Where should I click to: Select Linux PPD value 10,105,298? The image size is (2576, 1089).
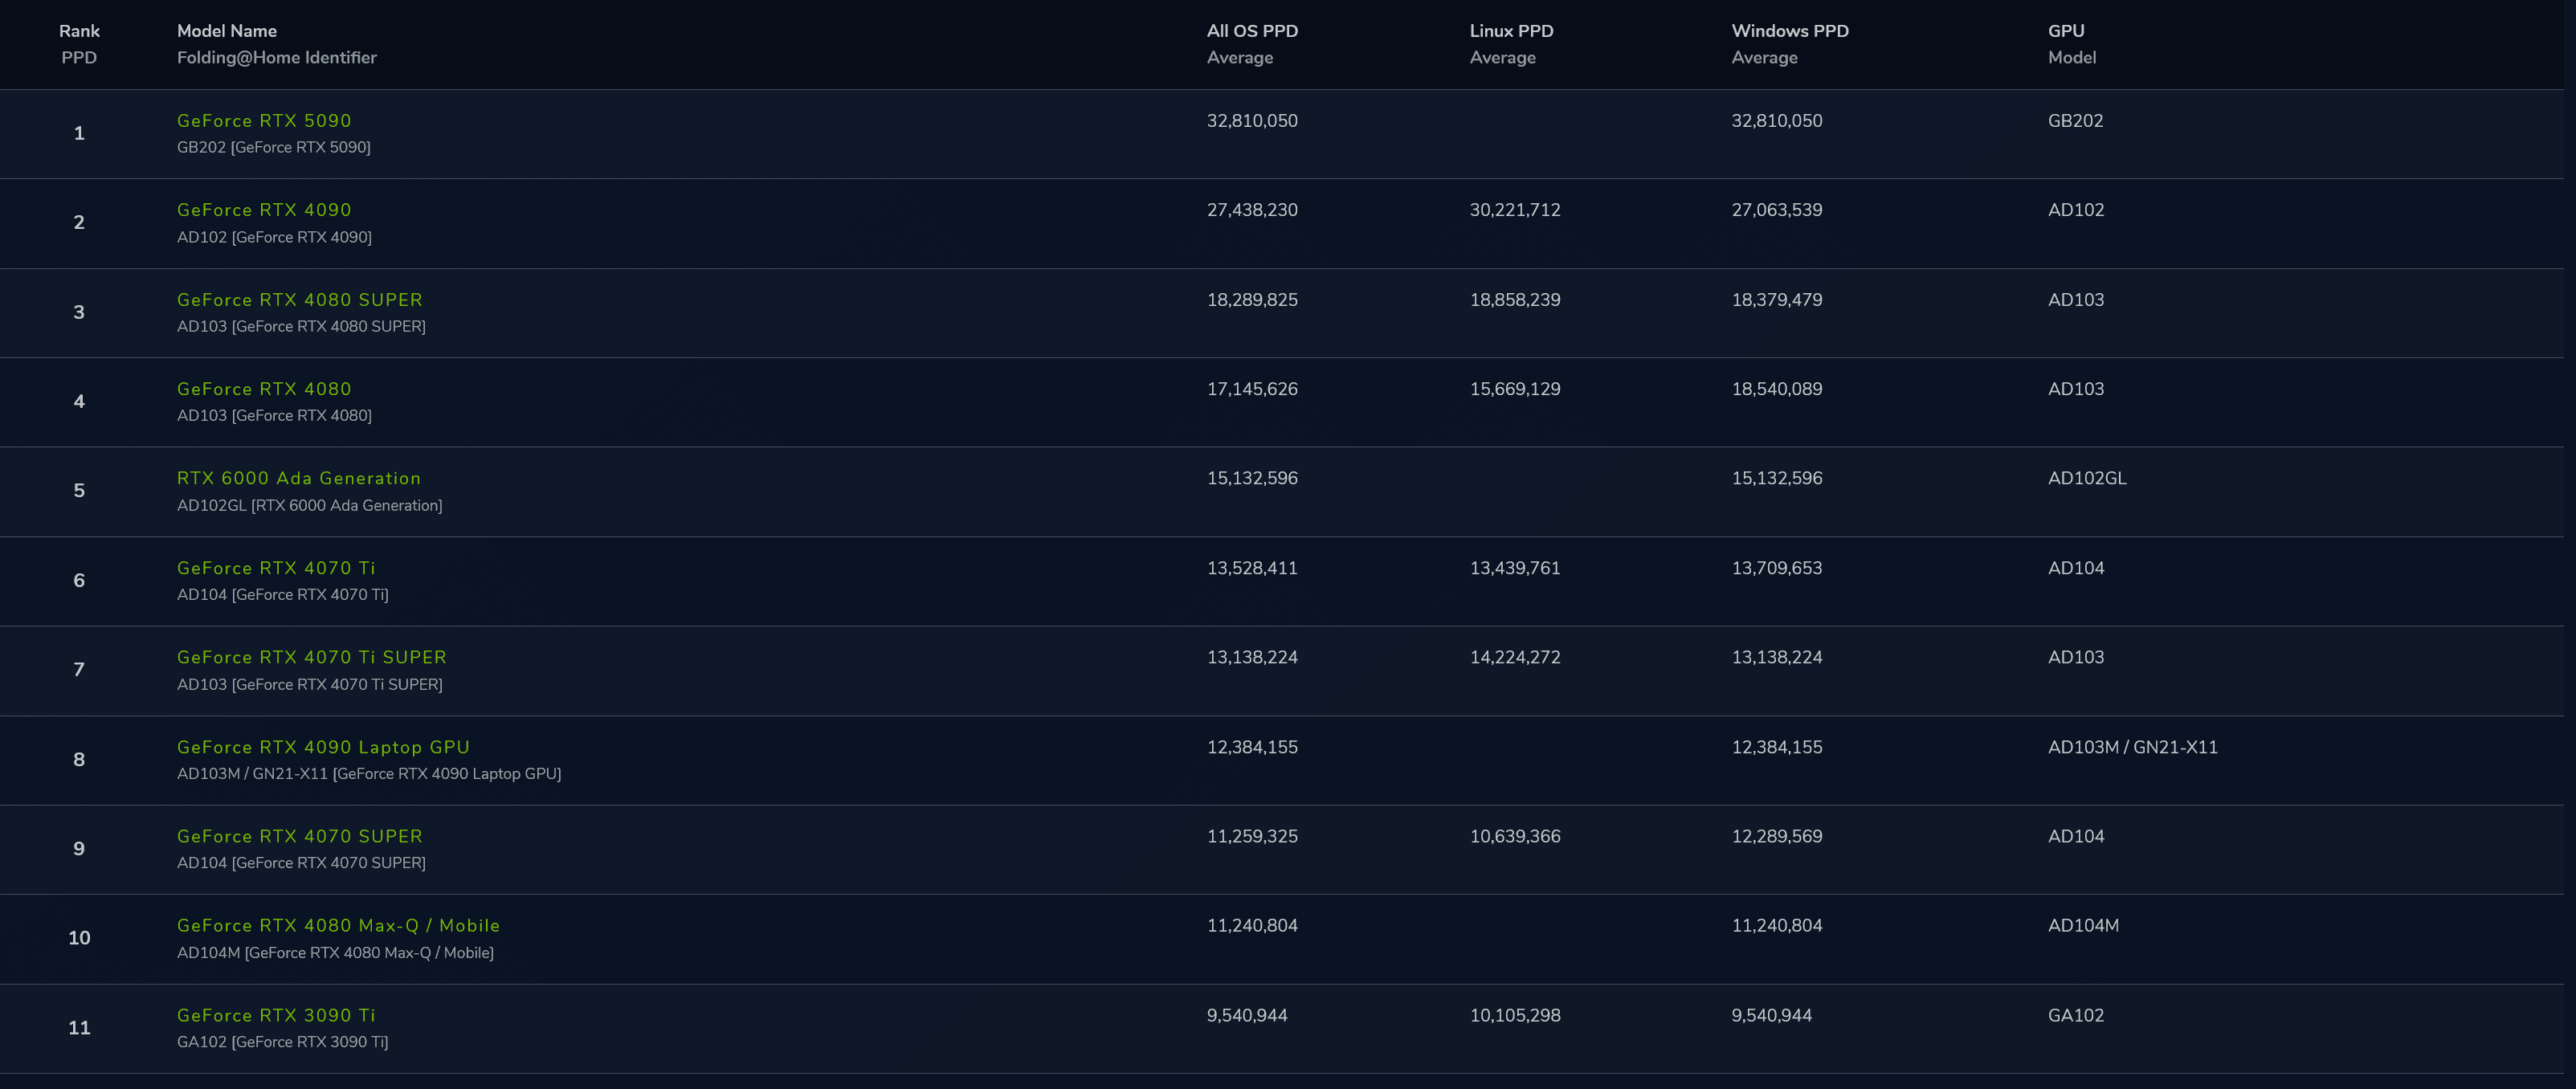pos(1514,1015)
